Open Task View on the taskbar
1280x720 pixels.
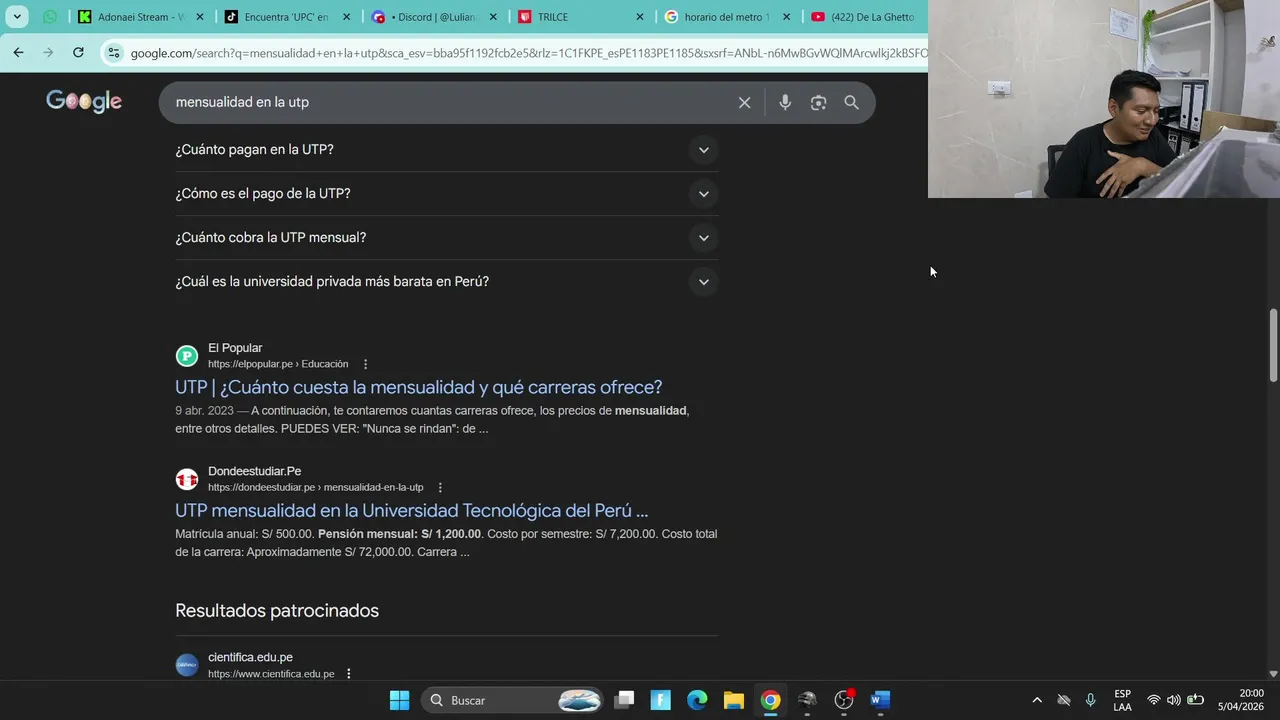(624, 700)
